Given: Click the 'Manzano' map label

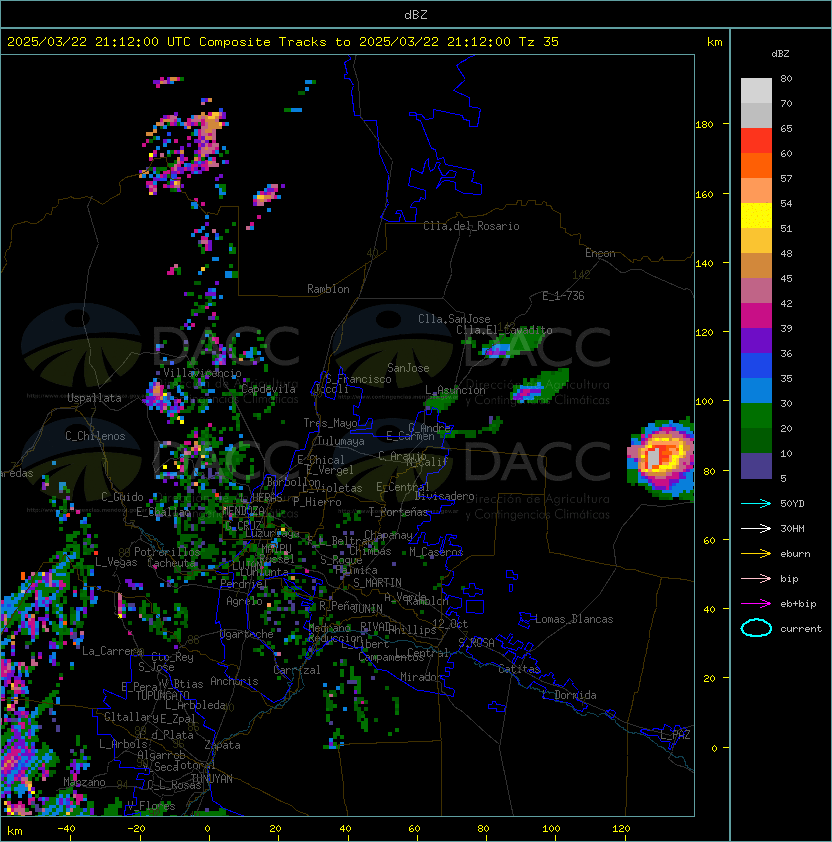Looking at the screenshot, I should [x=84, y=782].
